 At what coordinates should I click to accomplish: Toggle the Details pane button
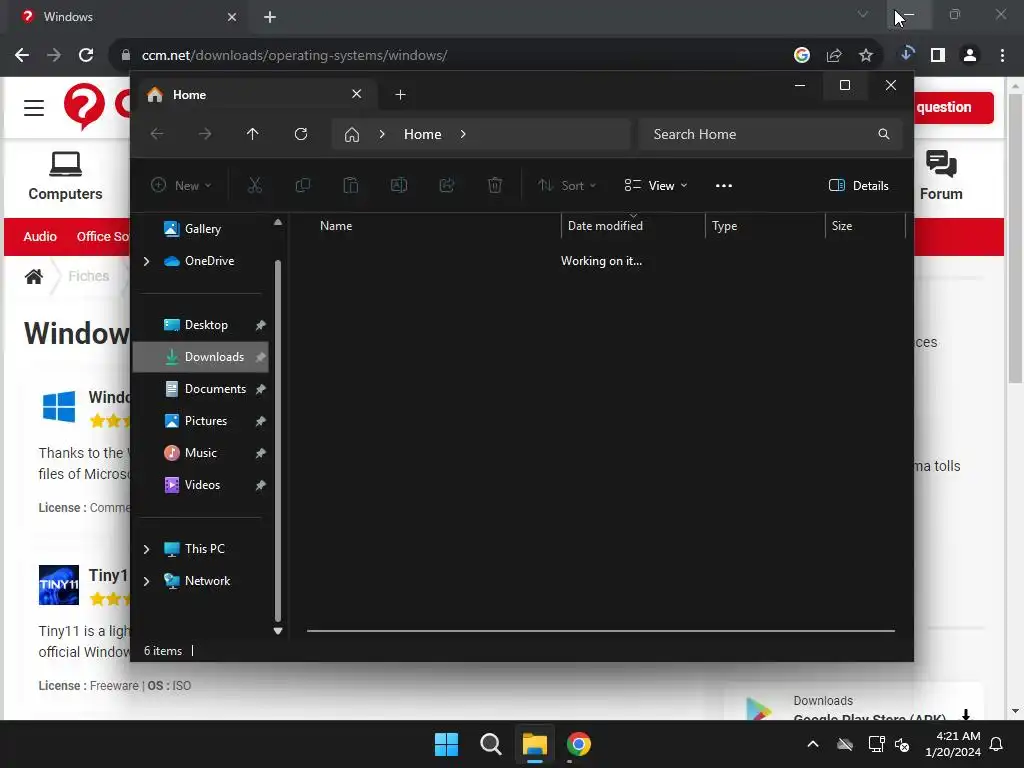858,185
